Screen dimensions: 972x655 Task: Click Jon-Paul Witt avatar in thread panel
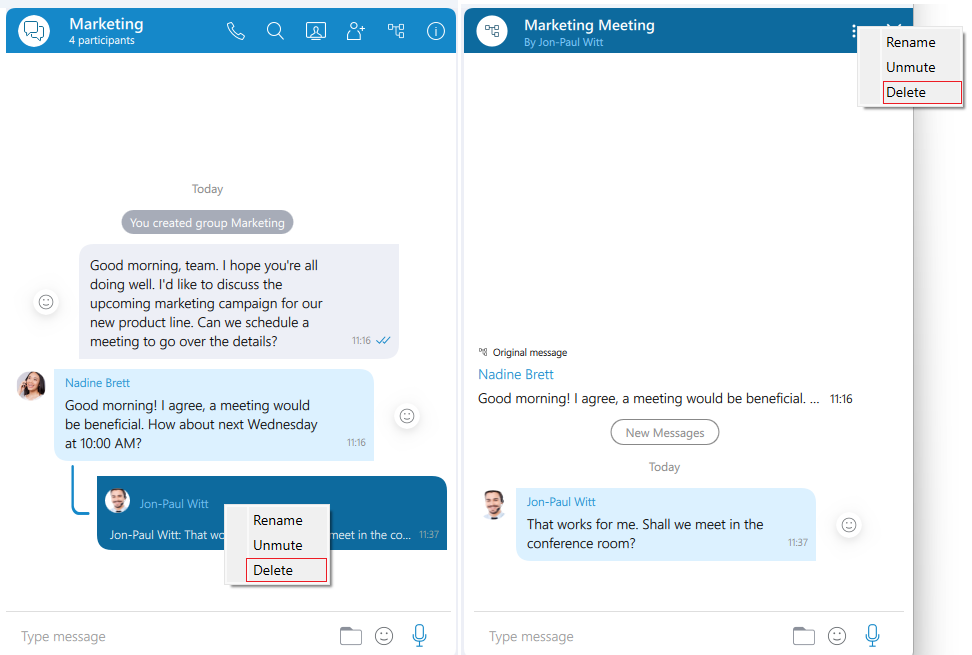[x=494, y=504]
